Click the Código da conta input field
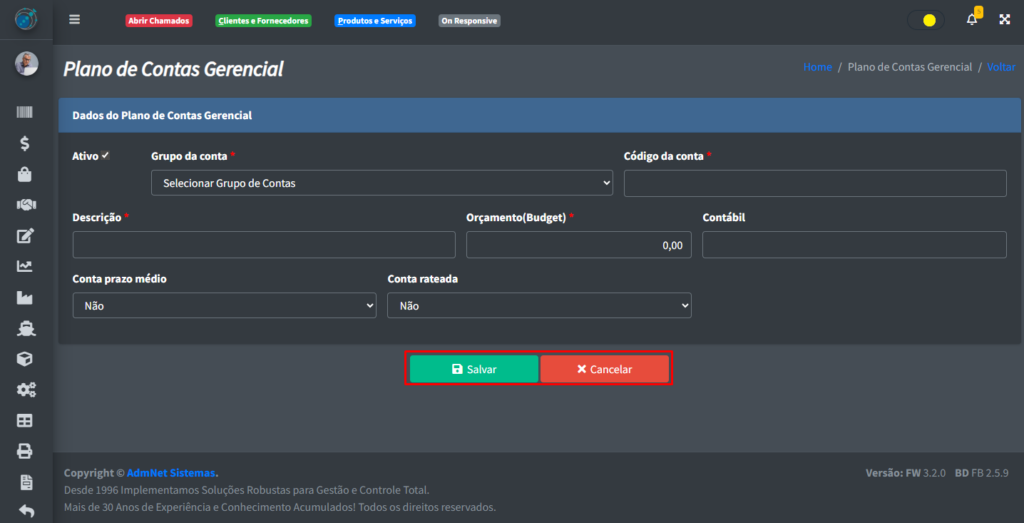 click(x=815, y=183)
